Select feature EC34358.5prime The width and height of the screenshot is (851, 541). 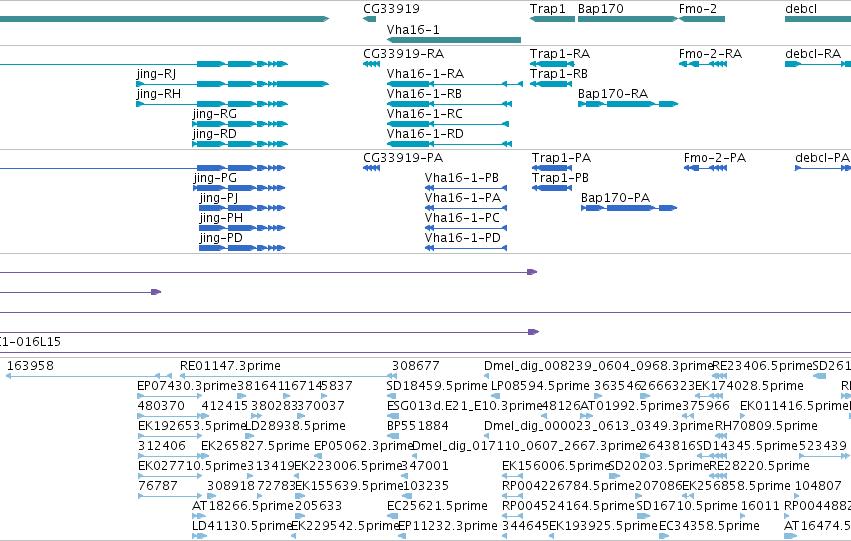[x=709, y=526]
